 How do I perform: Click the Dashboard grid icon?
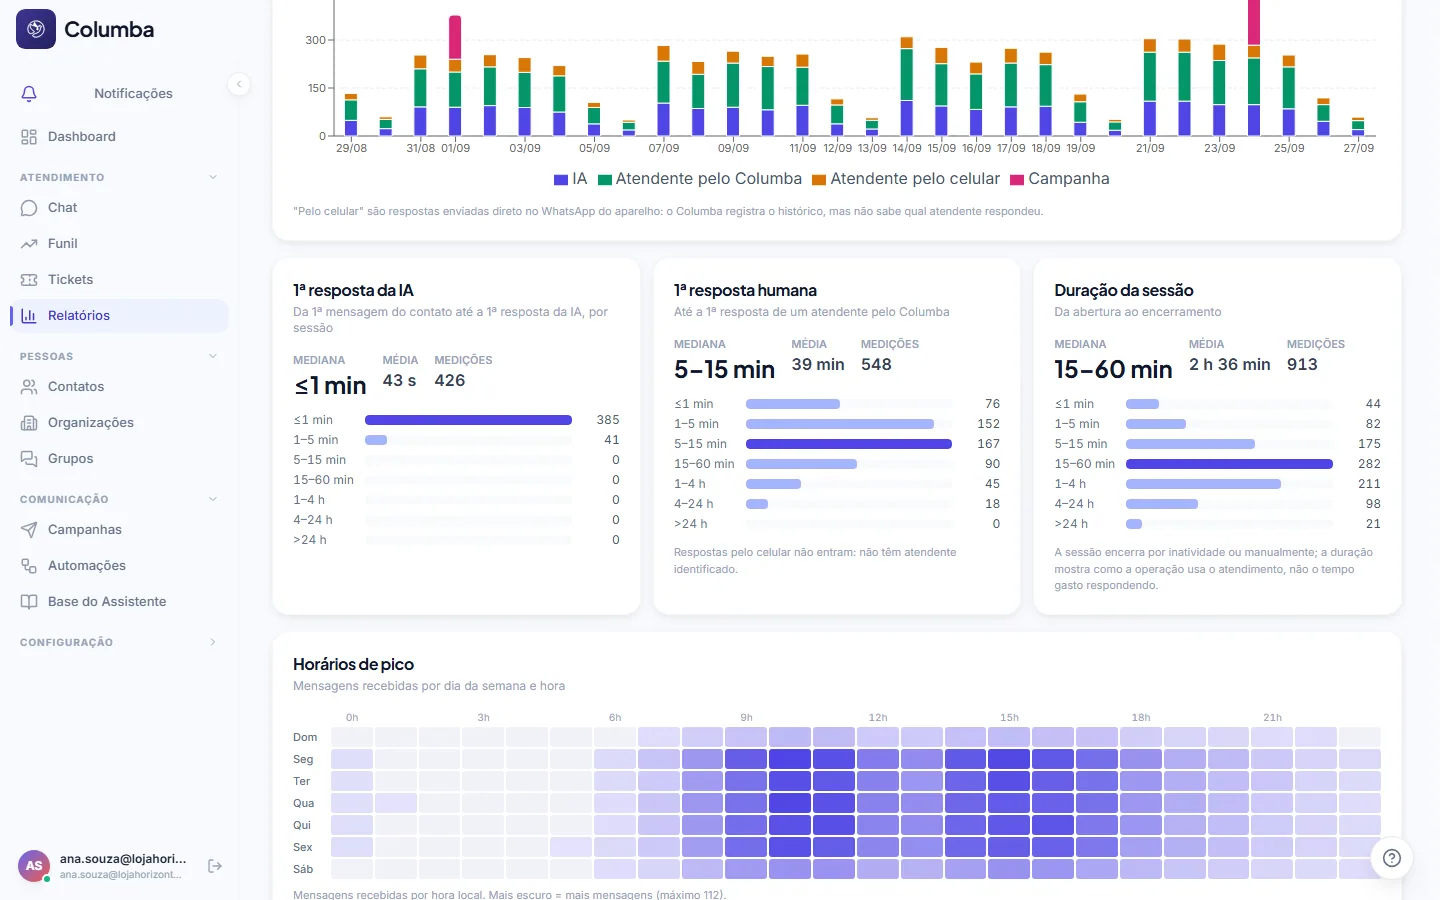tap(29, 137)
